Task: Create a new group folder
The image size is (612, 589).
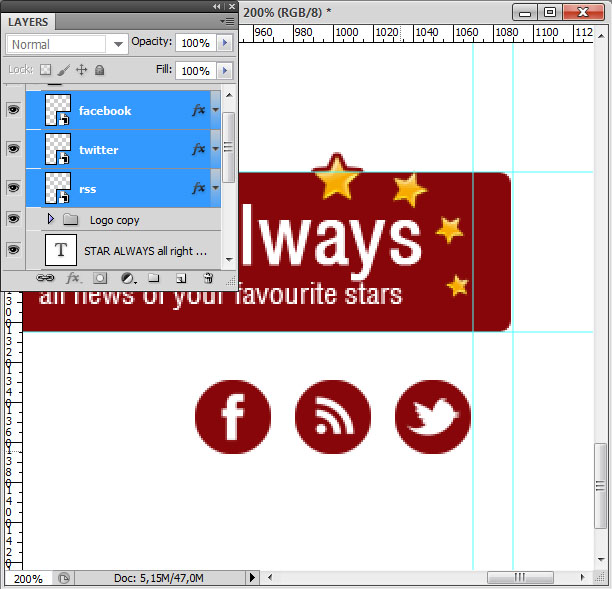Action: [x=154, y=278]
